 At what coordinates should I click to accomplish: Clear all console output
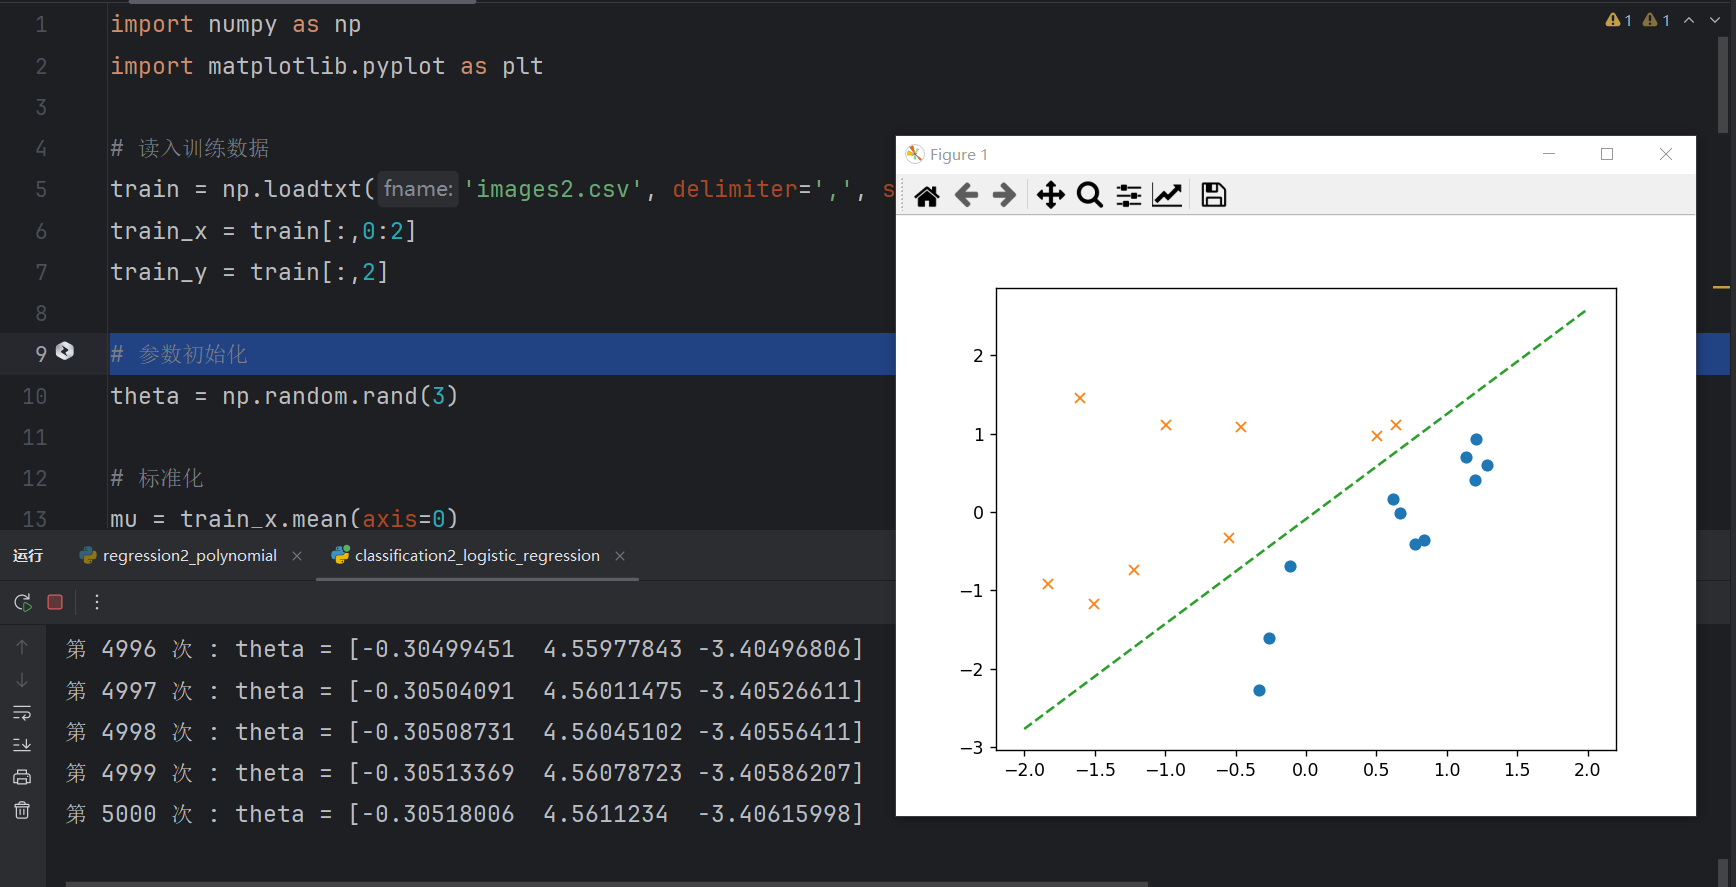click(22, 810)
